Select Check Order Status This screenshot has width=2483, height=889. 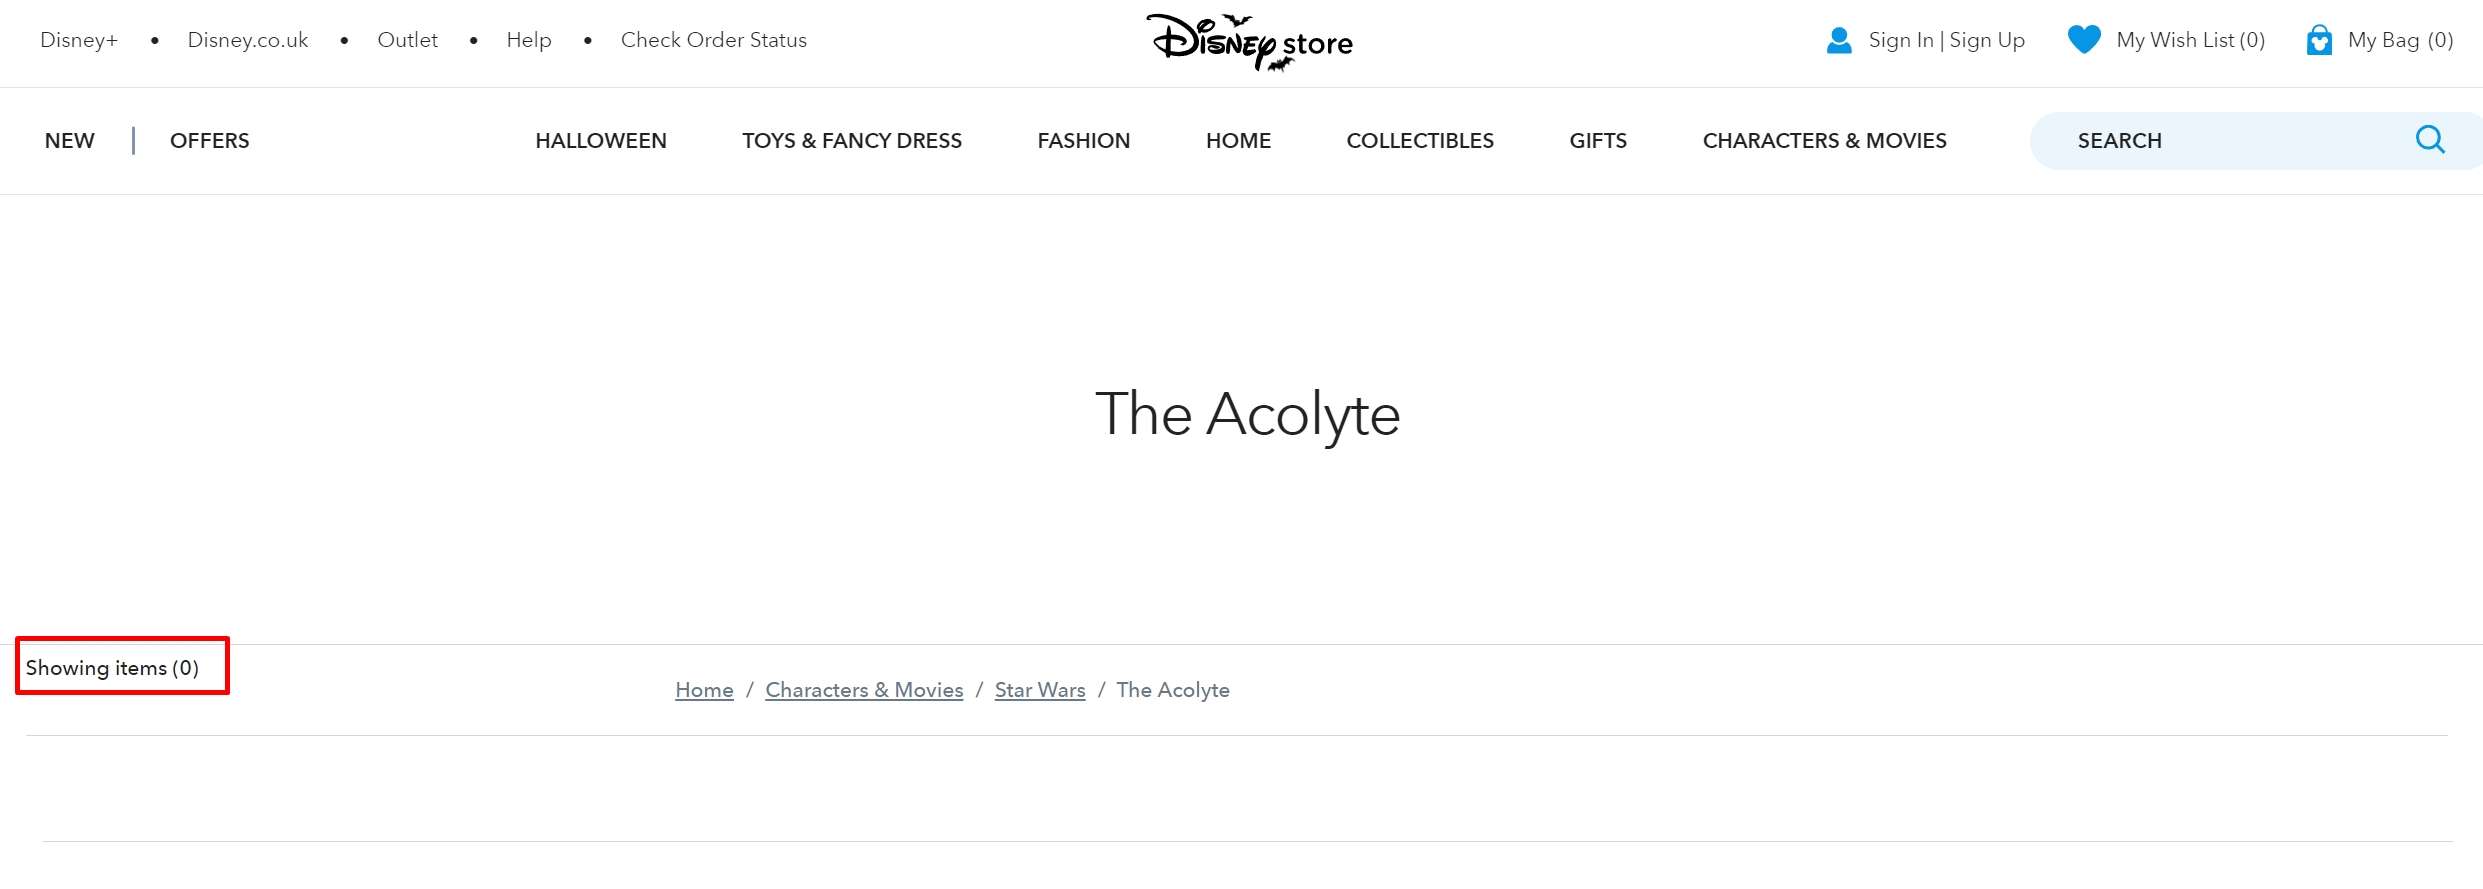tap(714, 40)
